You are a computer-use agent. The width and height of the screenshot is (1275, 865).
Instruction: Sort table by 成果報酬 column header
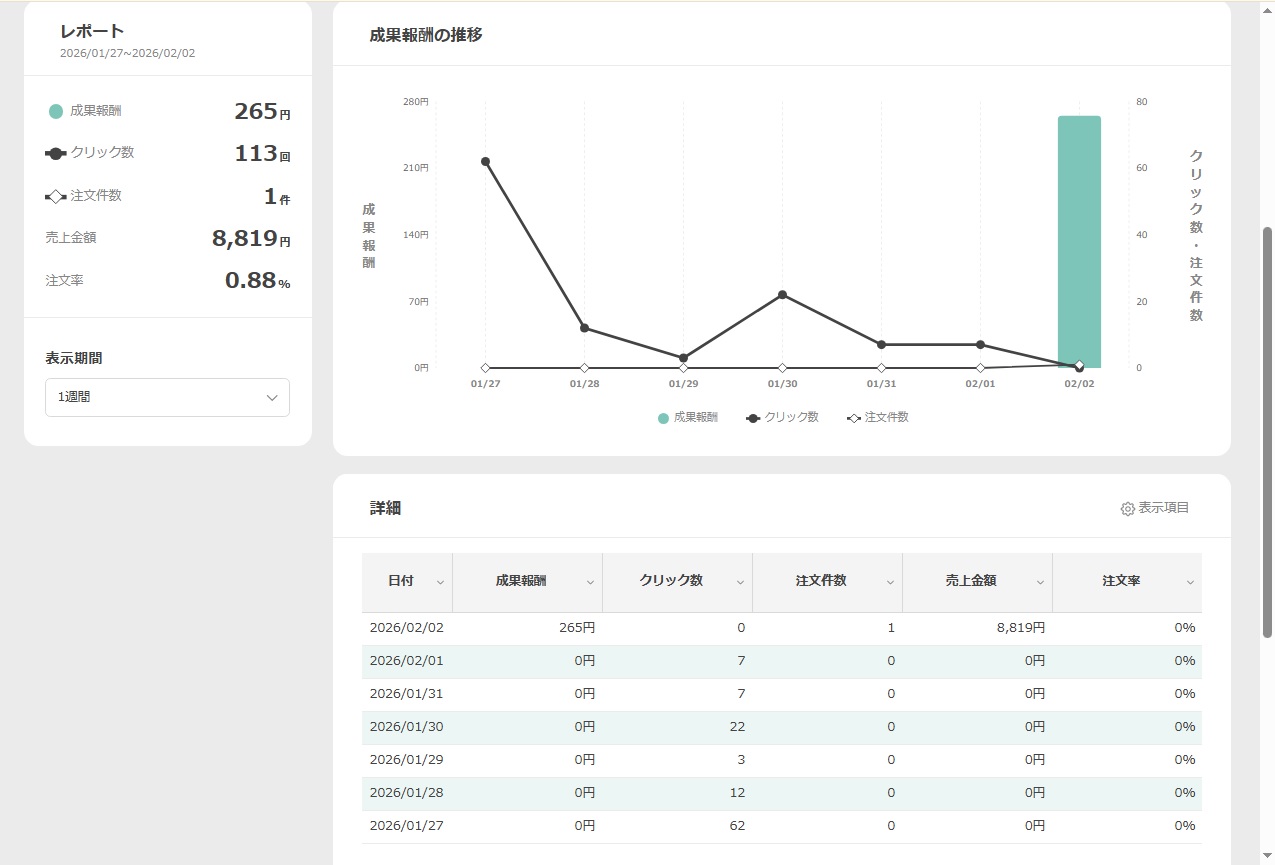[x=527, y=582]
